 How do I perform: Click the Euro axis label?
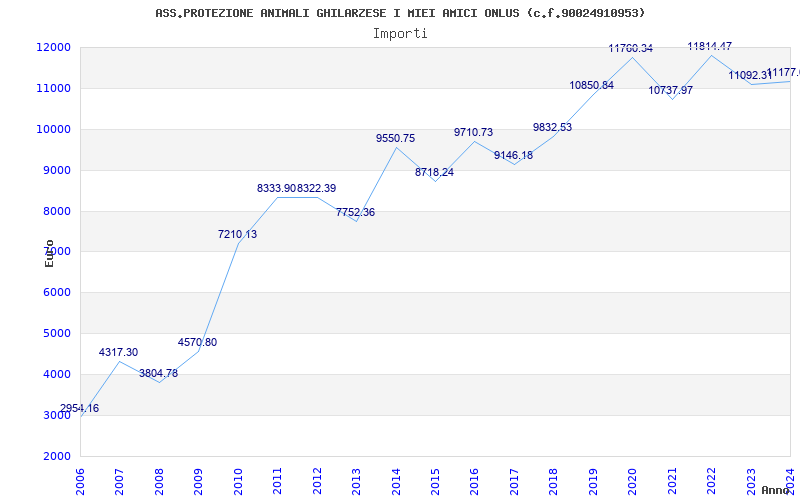49,253
